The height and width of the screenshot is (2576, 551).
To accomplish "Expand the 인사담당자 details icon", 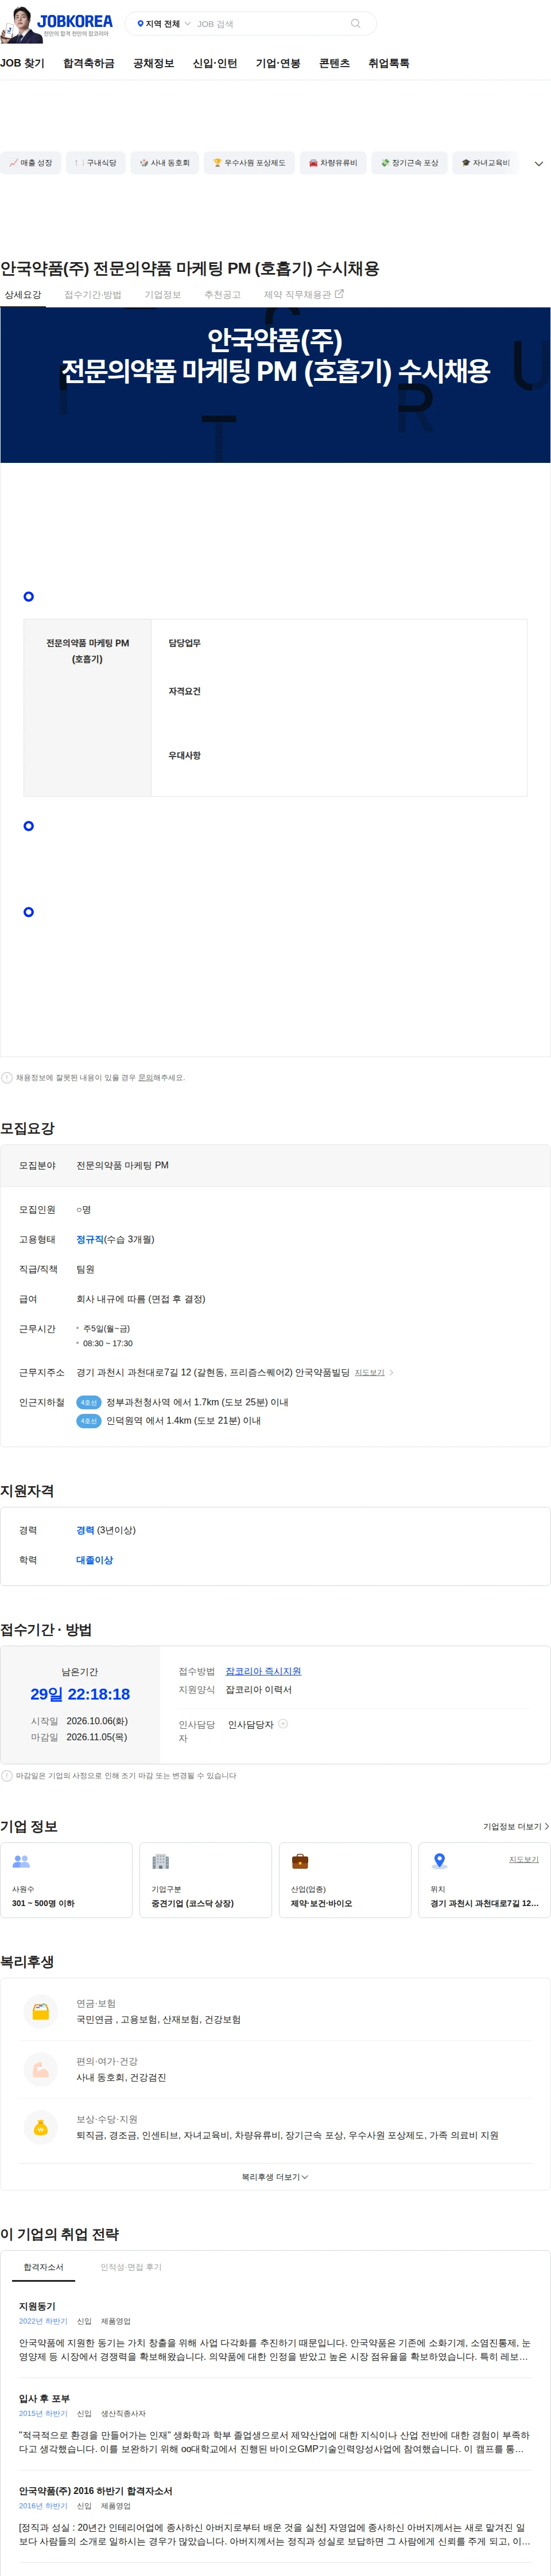I will click(283, 1724).
